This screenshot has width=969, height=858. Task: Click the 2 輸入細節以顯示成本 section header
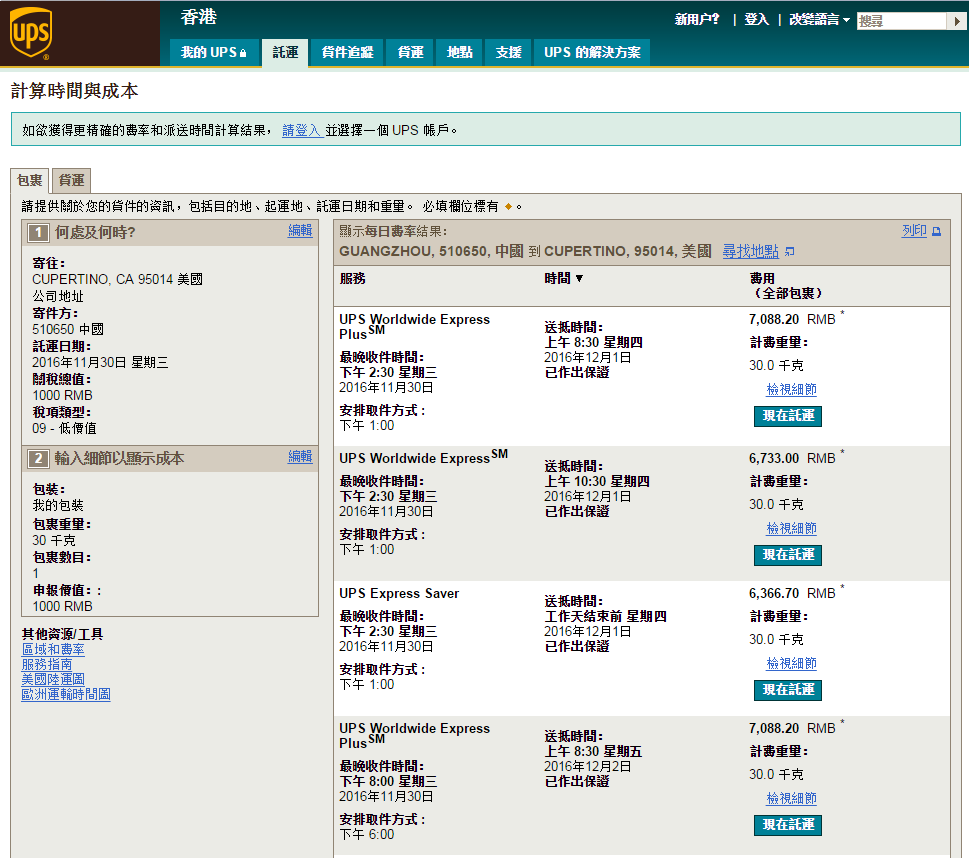point(170,459)
